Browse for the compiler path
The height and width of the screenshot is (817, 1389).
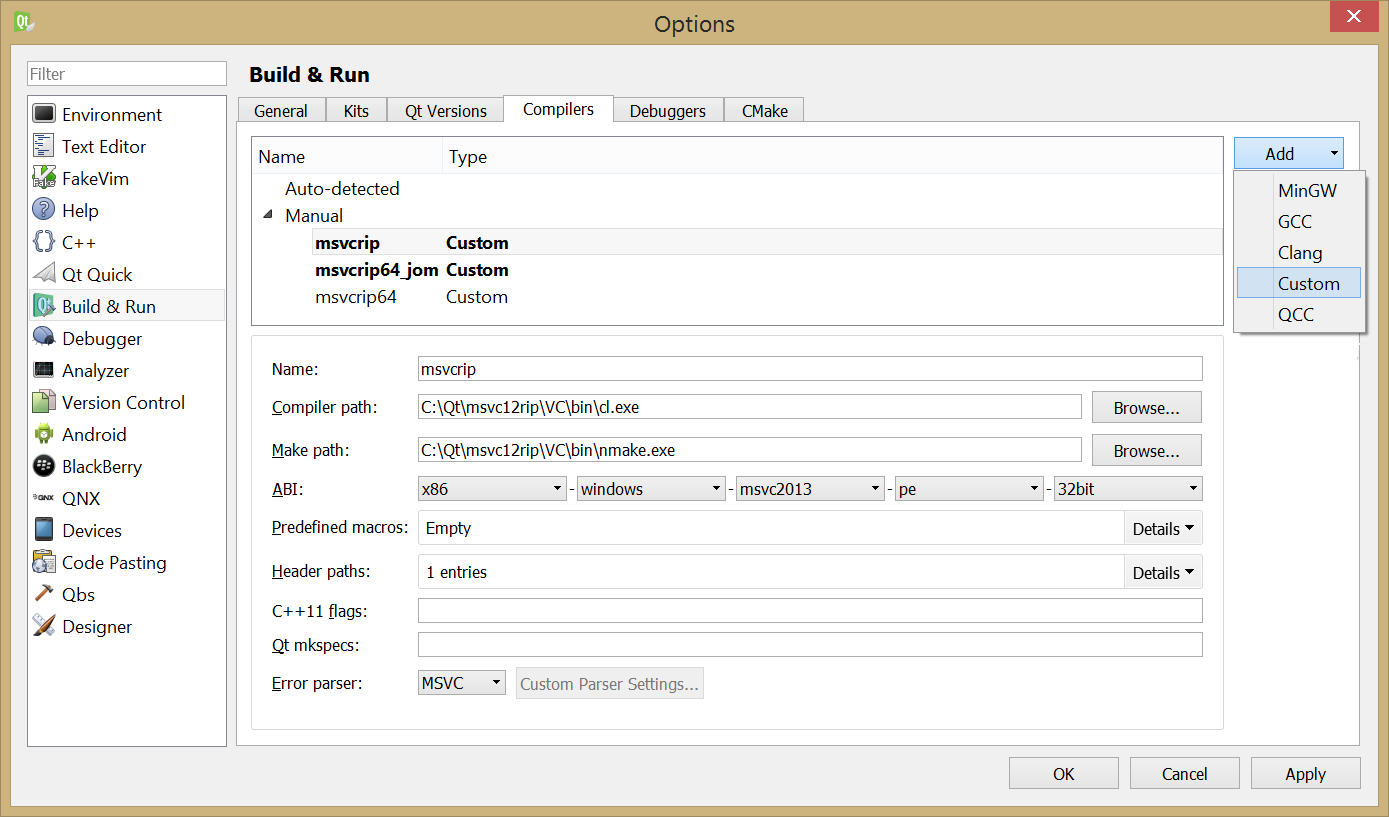pos(1146,407)
